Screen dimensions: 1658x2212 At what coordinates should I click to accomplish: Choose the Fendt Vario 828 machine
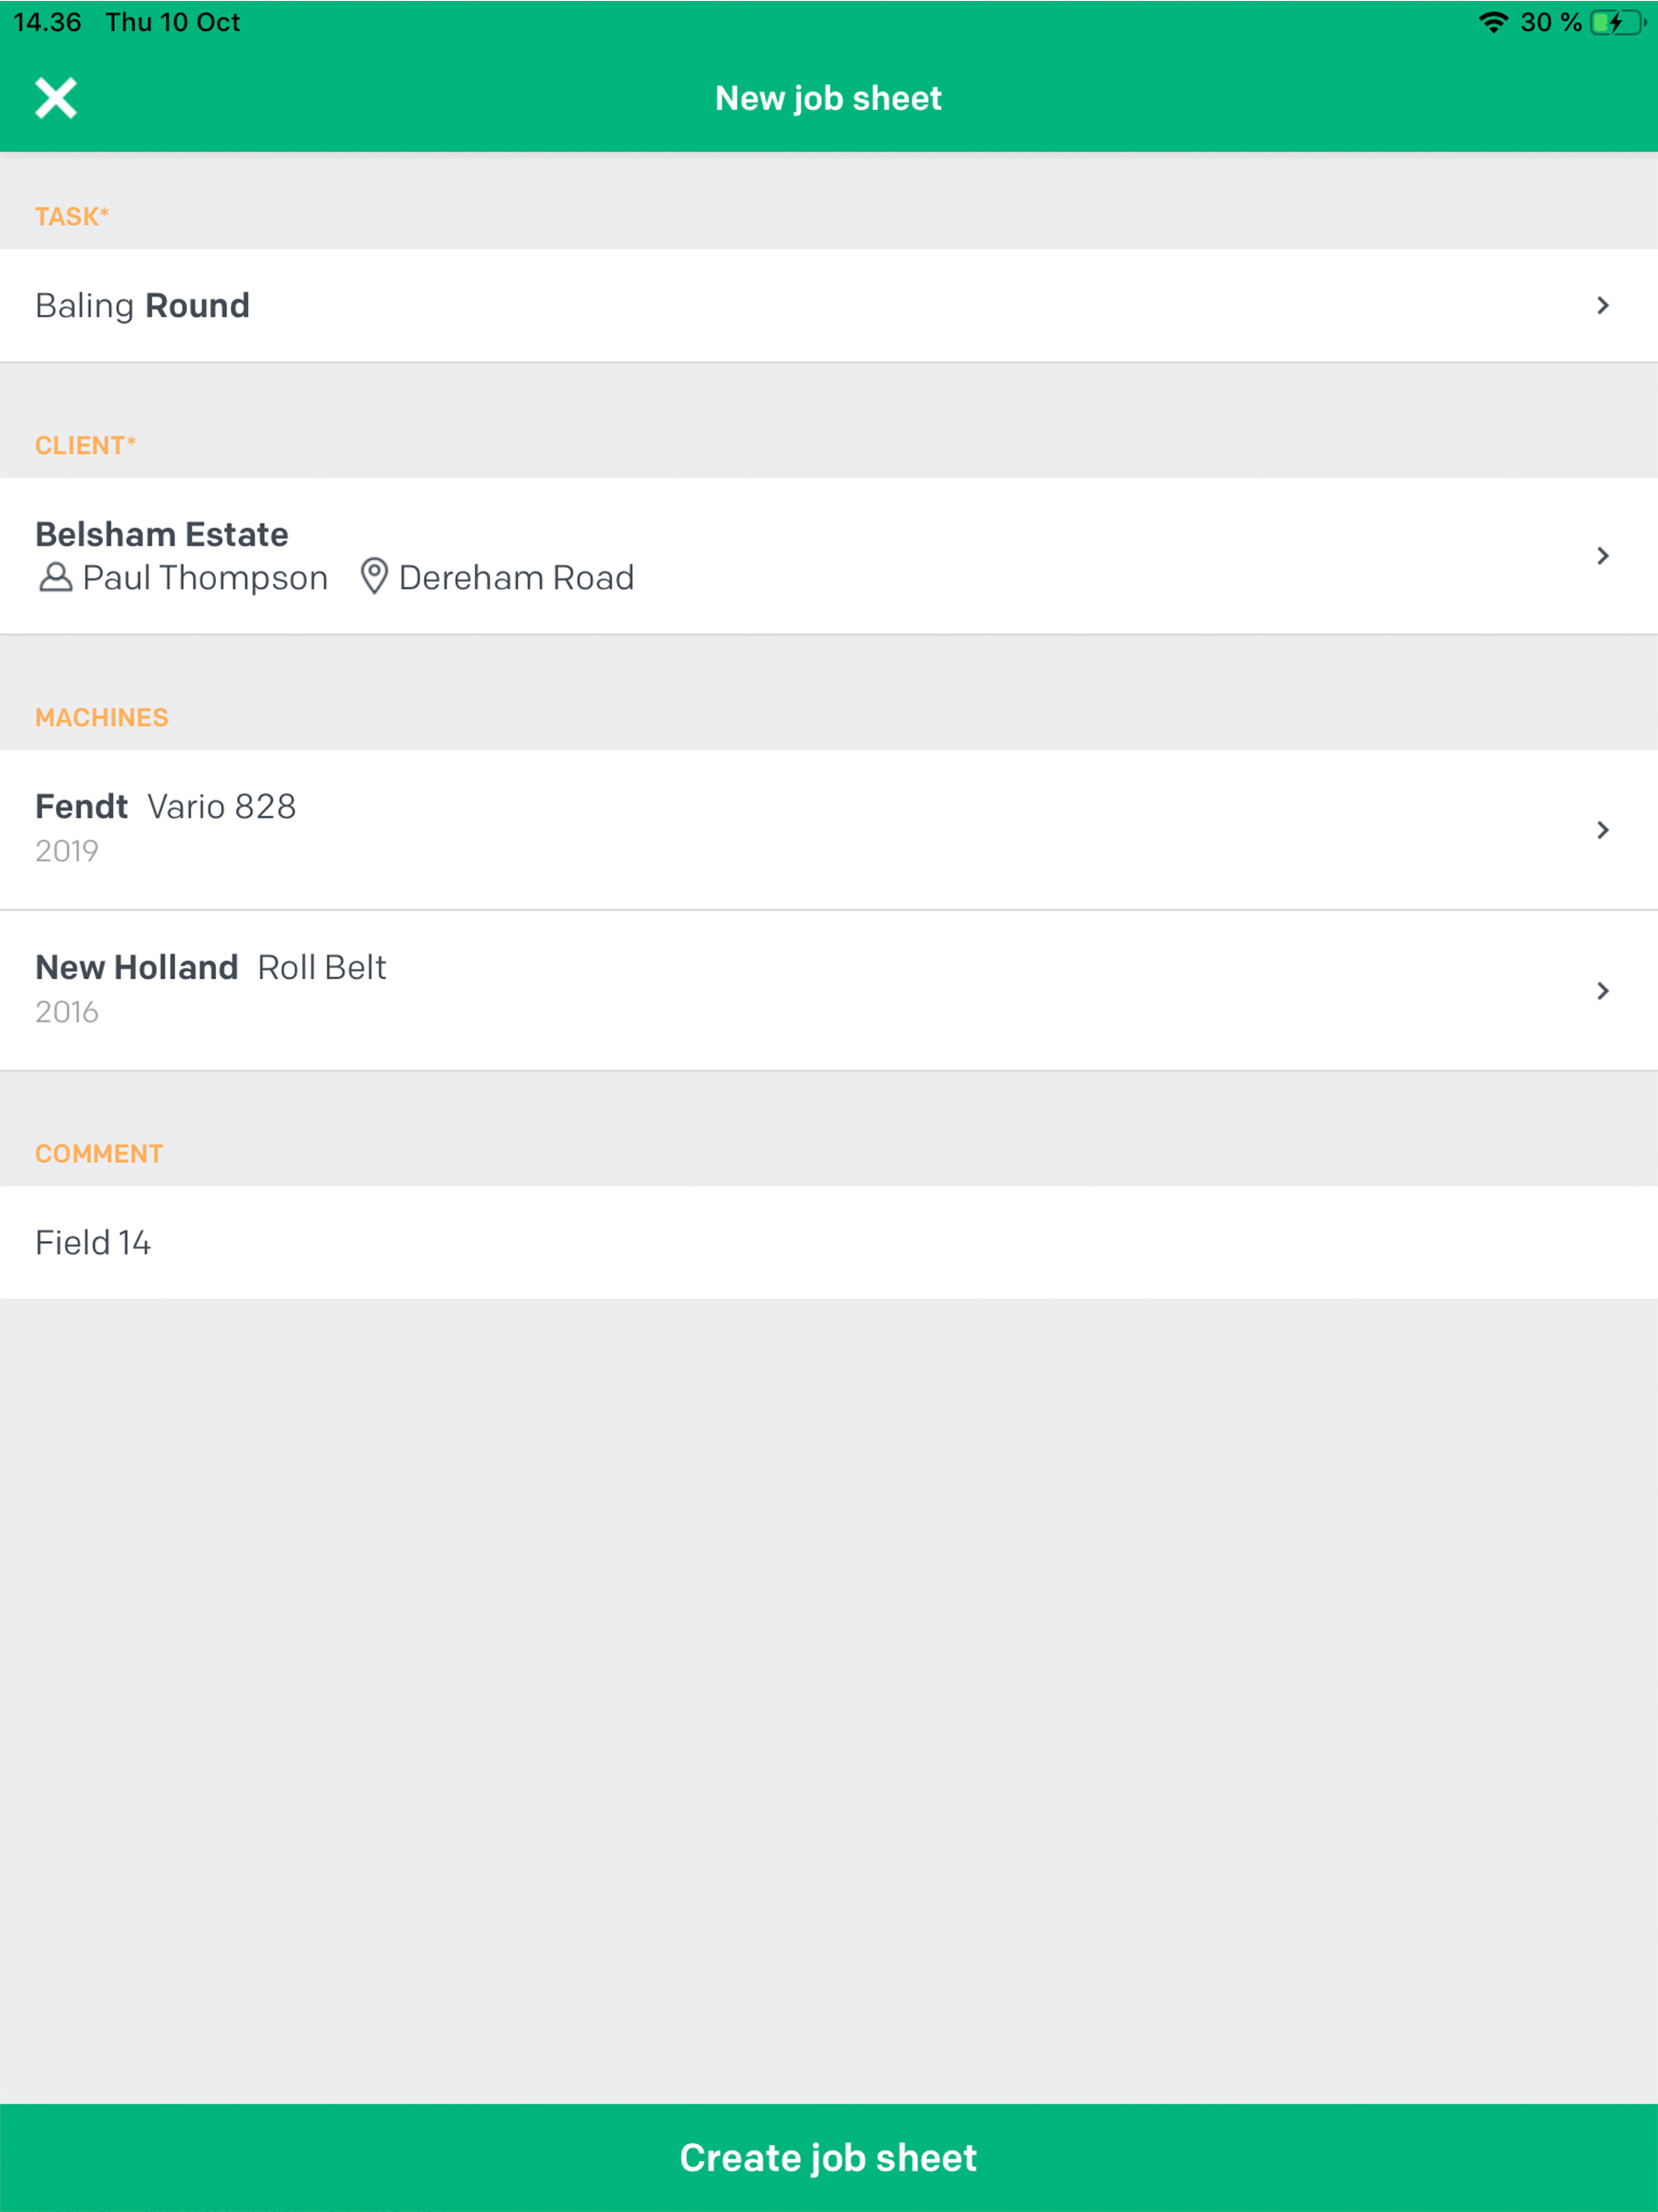(x=166, y=807)
